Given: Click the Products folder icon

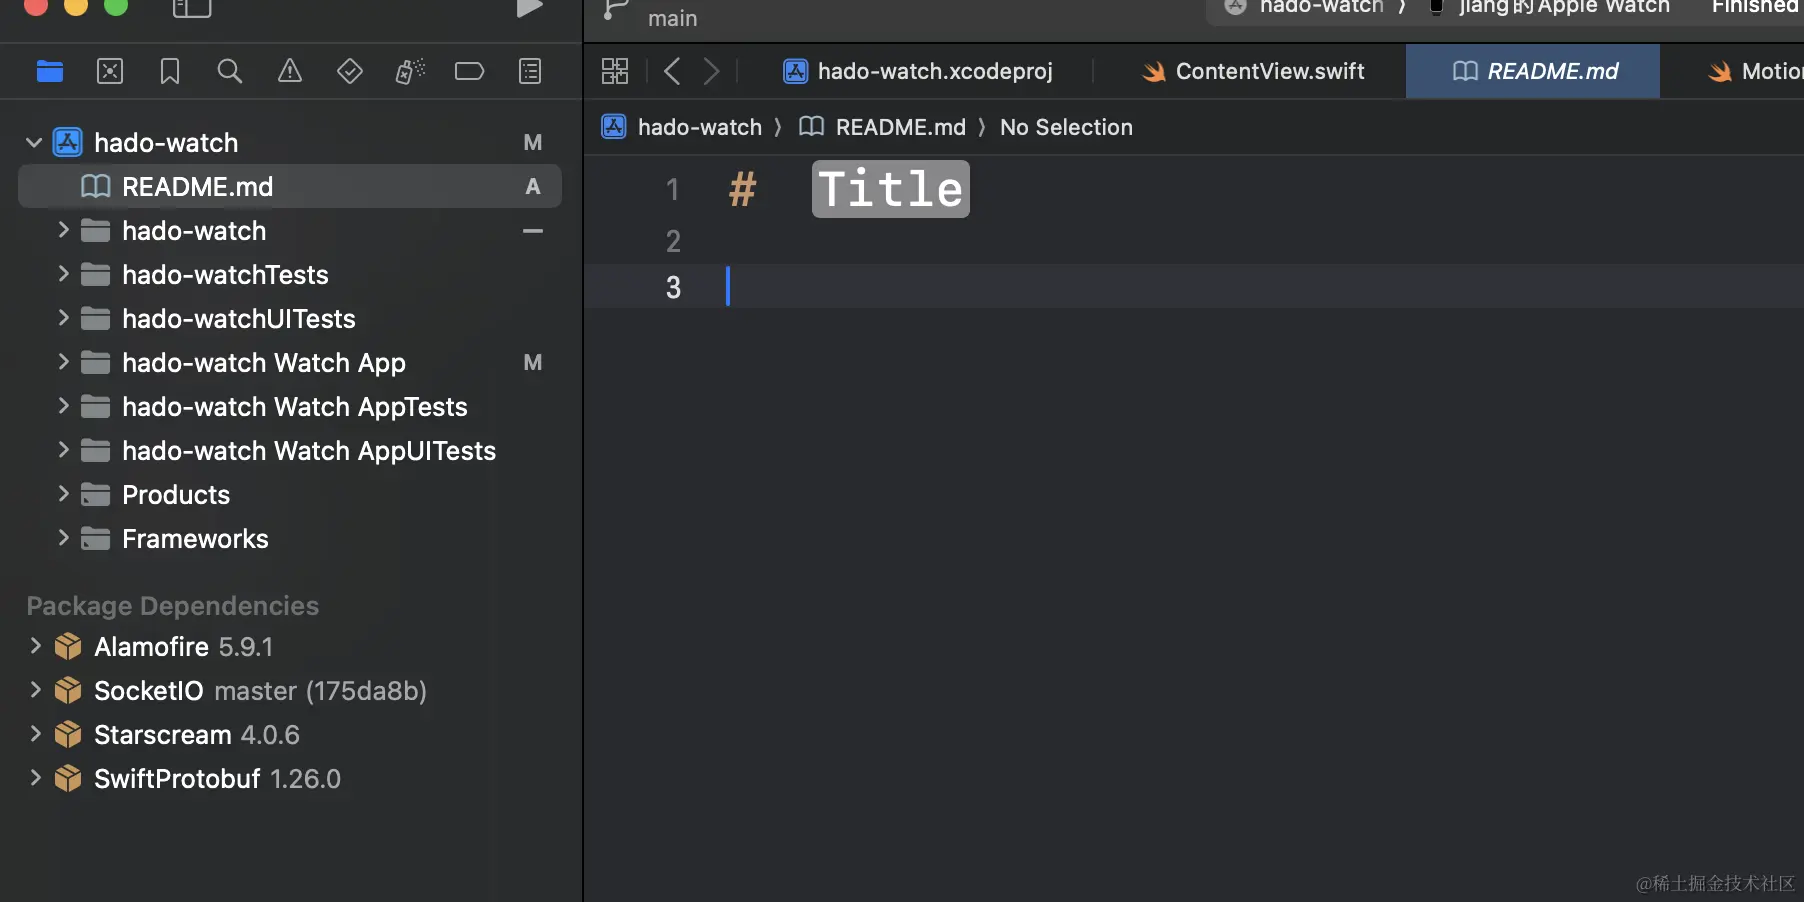Looking at the screenshot, I should tap(95, 495).
